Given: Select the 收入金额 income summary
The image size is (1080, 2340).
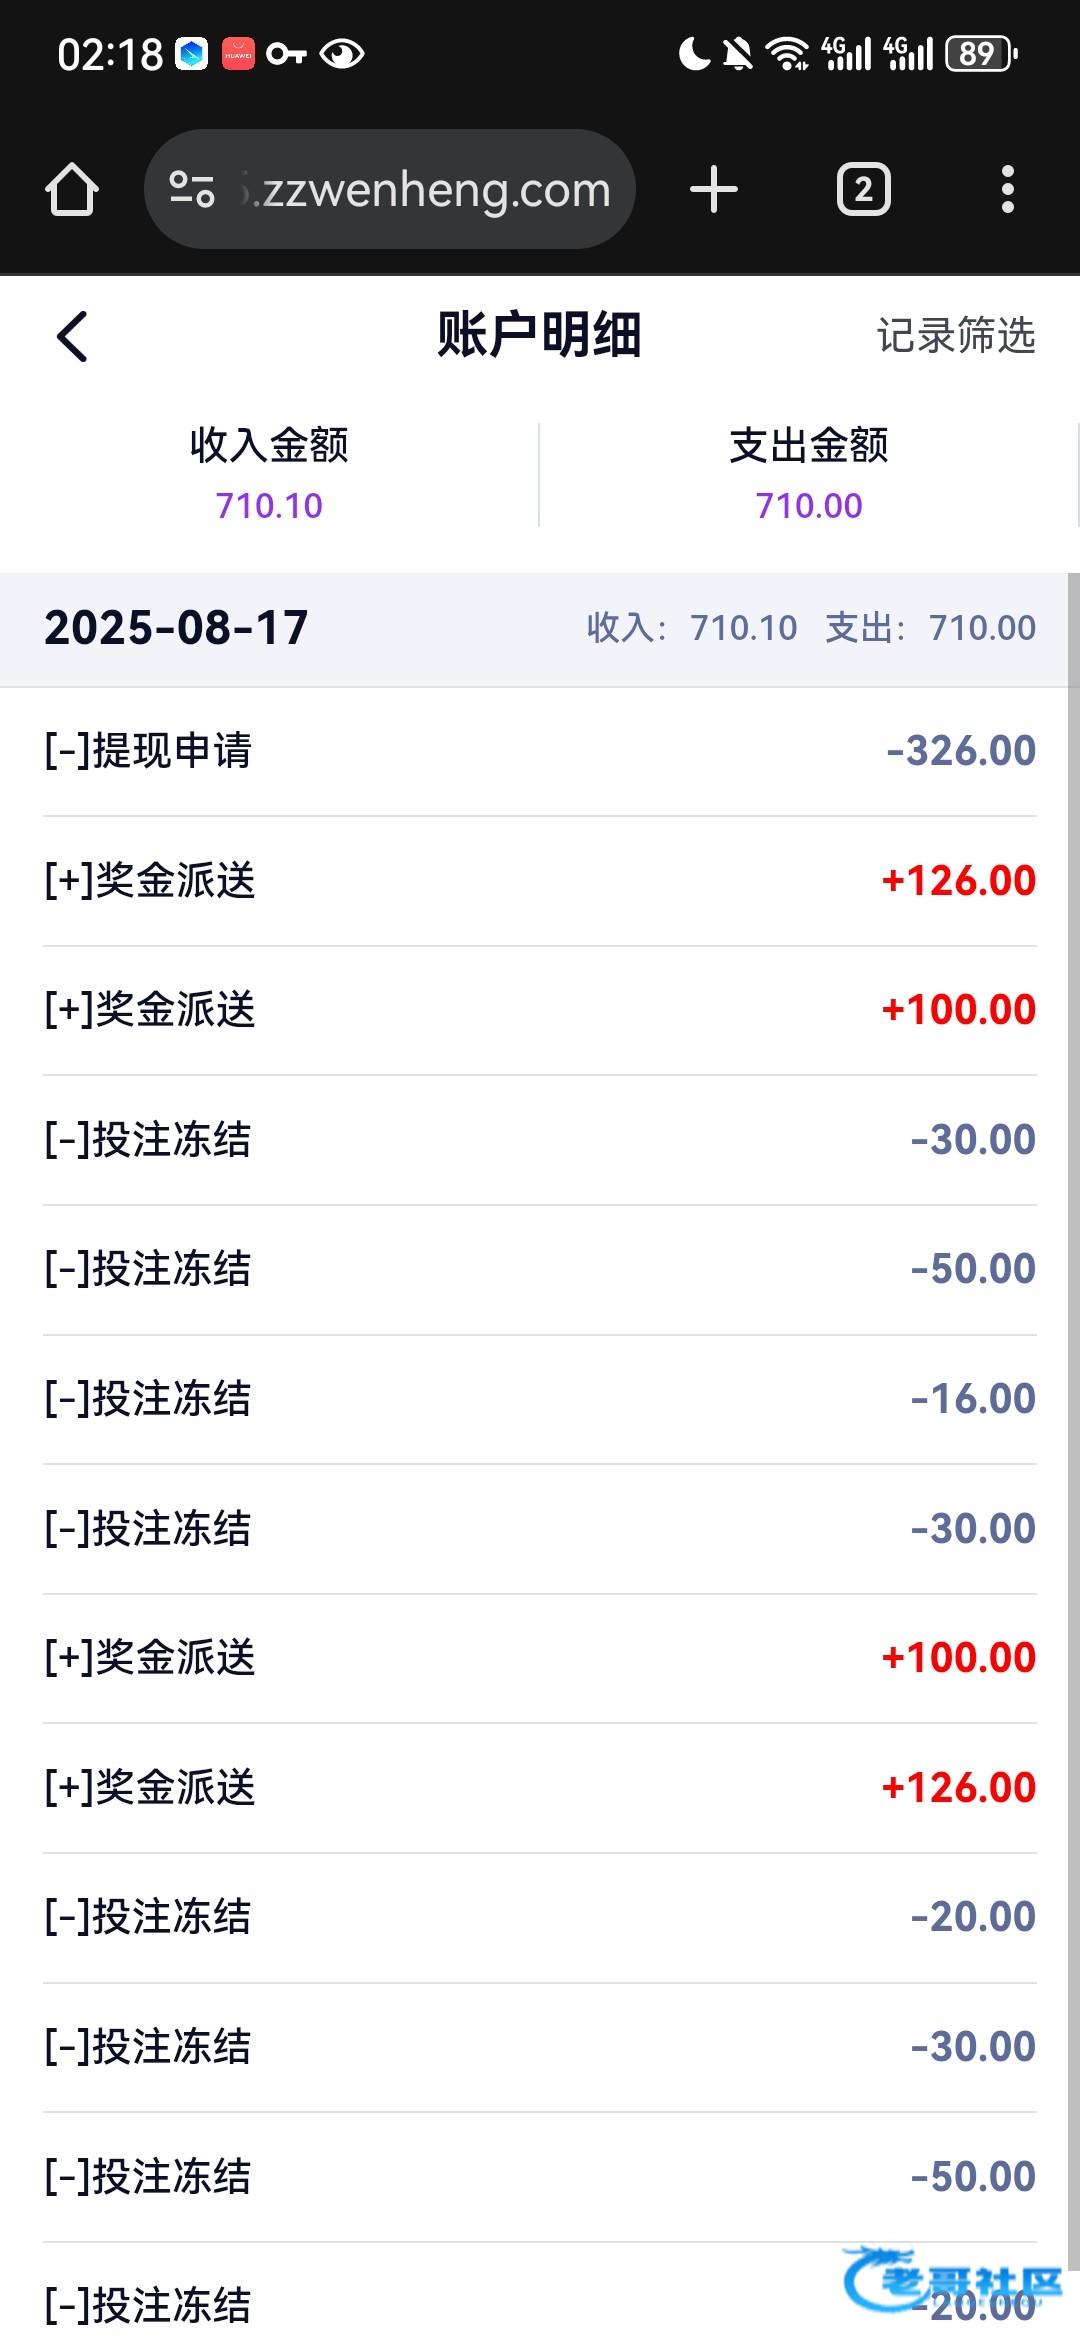Looking at the screenshot, I should [x=269, y=474].
